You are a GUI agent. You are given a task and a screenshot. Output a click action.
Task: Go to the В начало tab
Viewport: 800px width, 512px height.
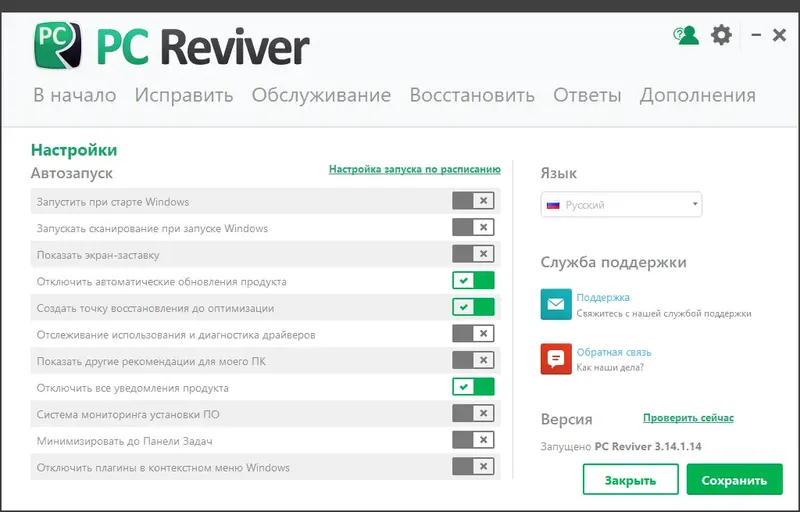[x=74, y=95]
